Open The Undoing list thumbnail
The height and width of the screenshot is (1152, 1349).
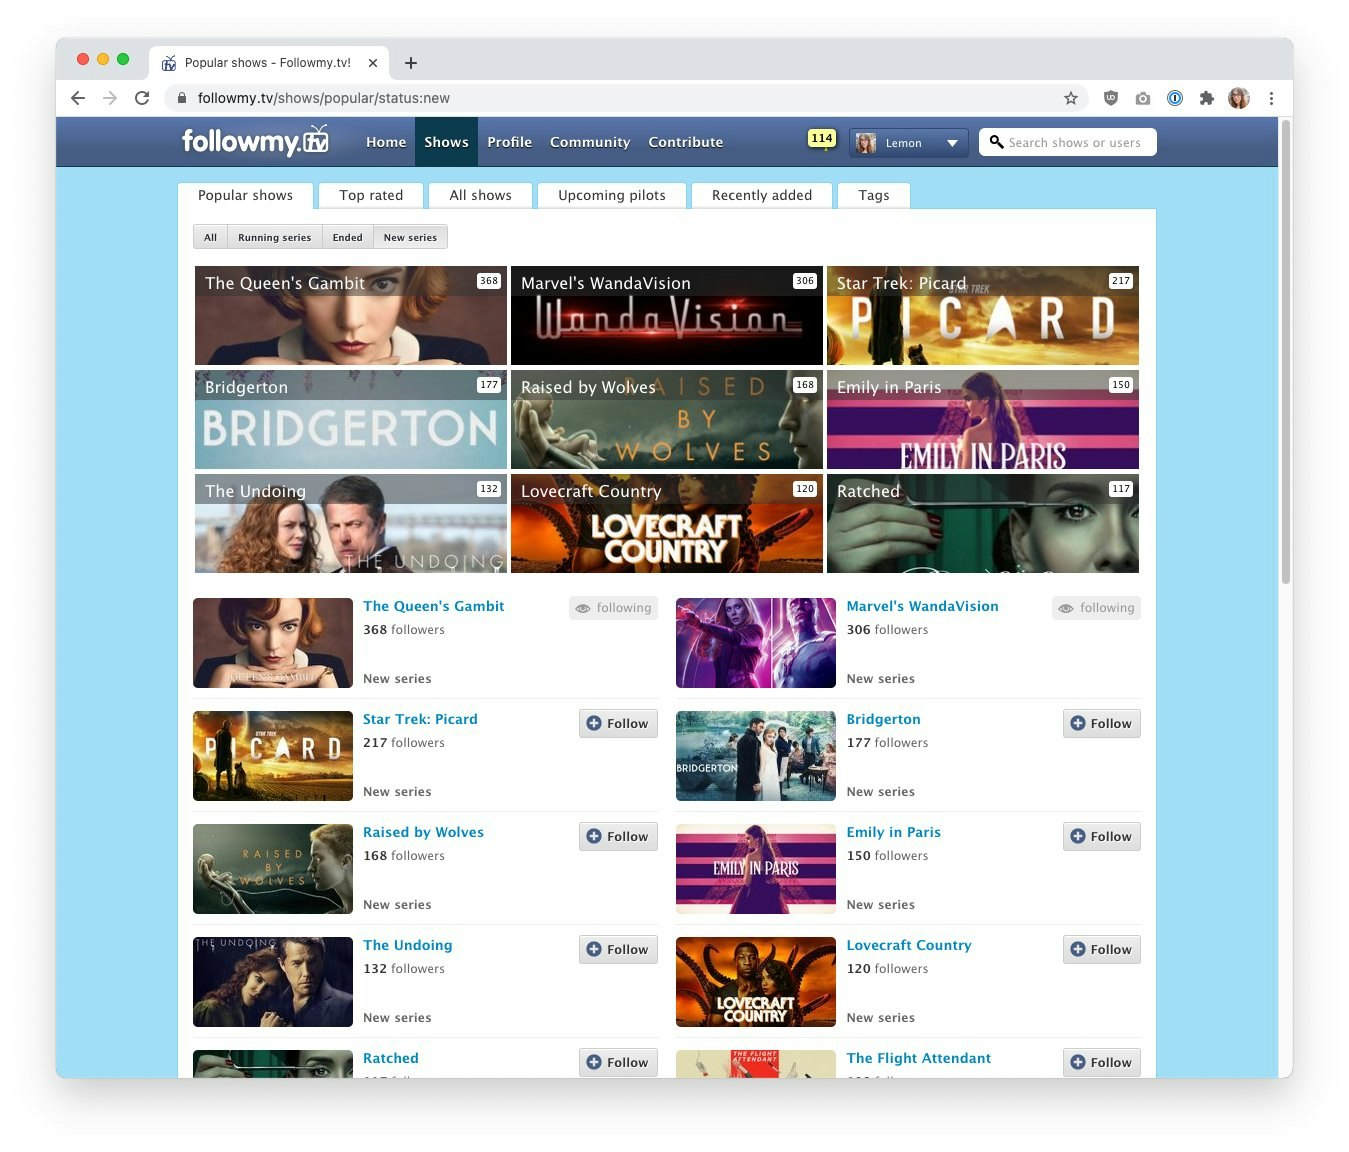click(x=273, y=982)
